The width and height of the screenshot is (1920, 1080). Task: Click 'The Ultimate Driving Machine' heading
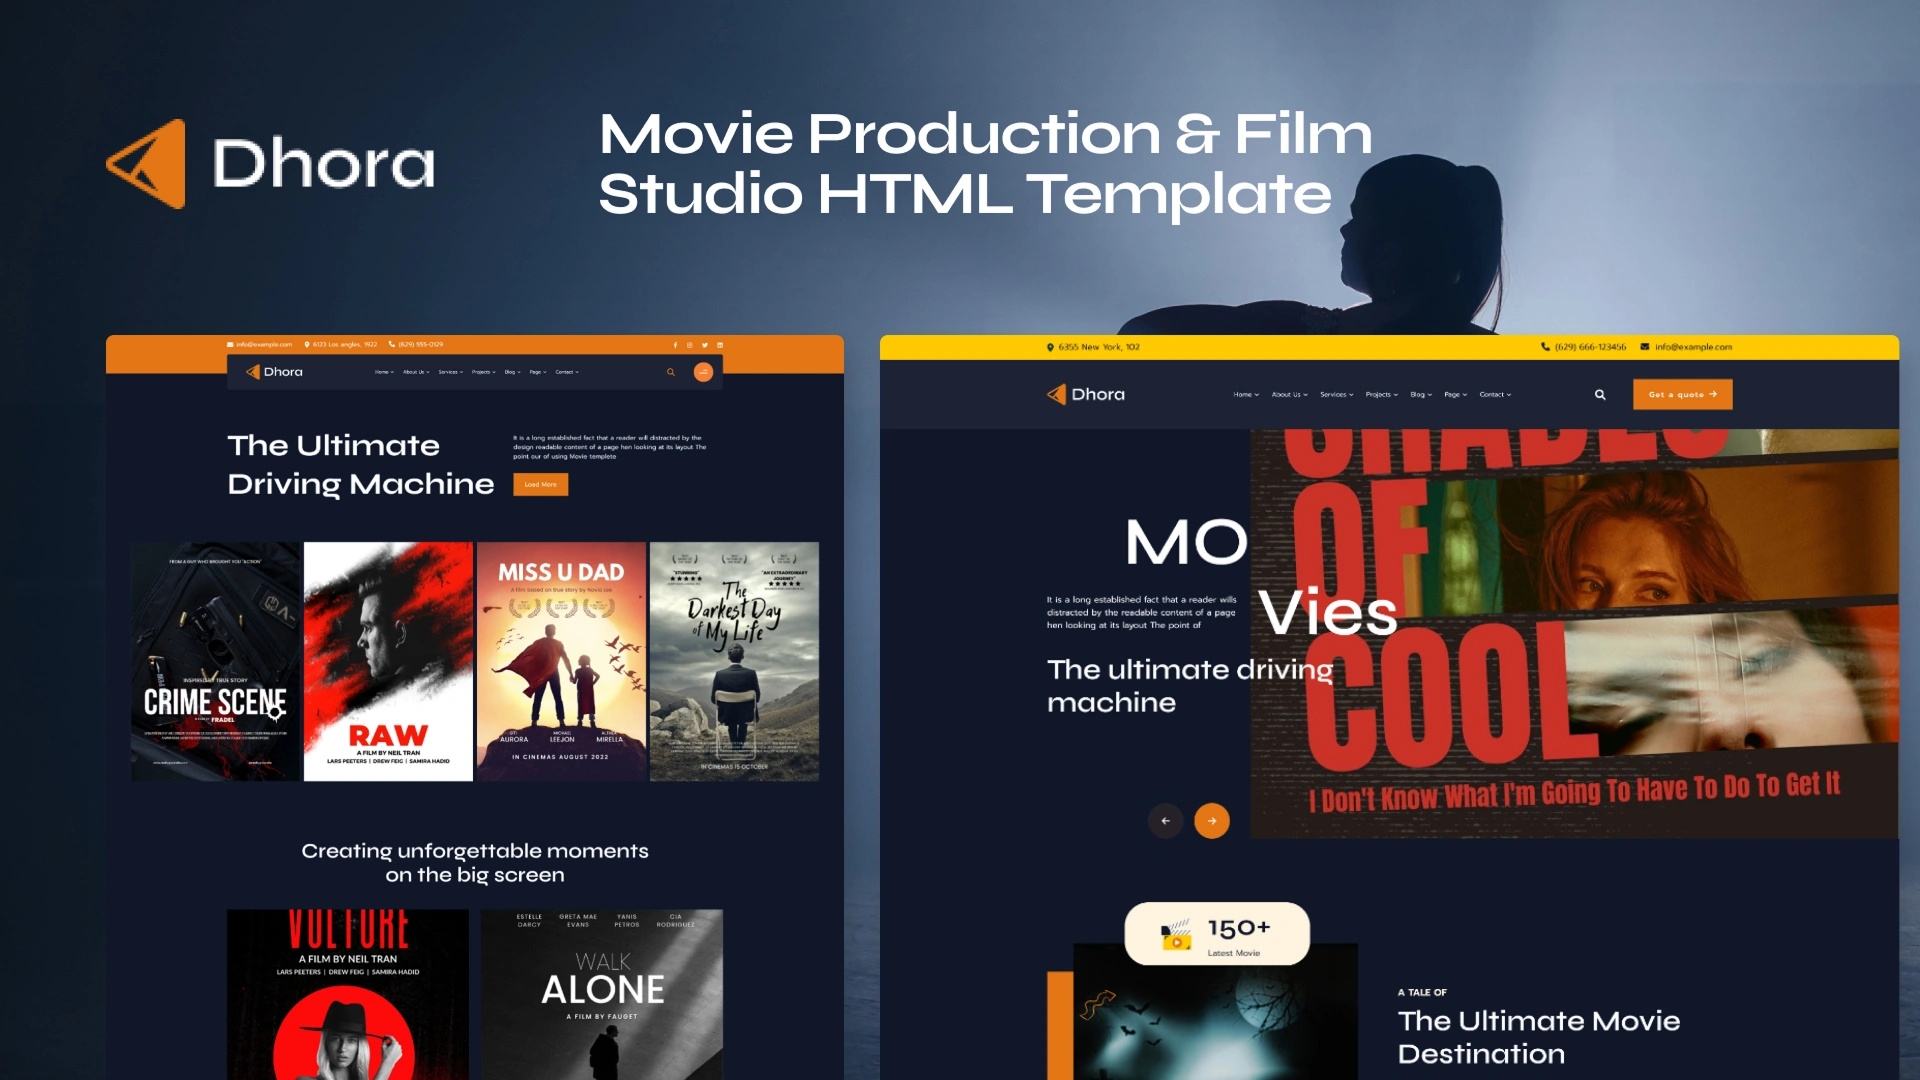[x=361, y=465]
